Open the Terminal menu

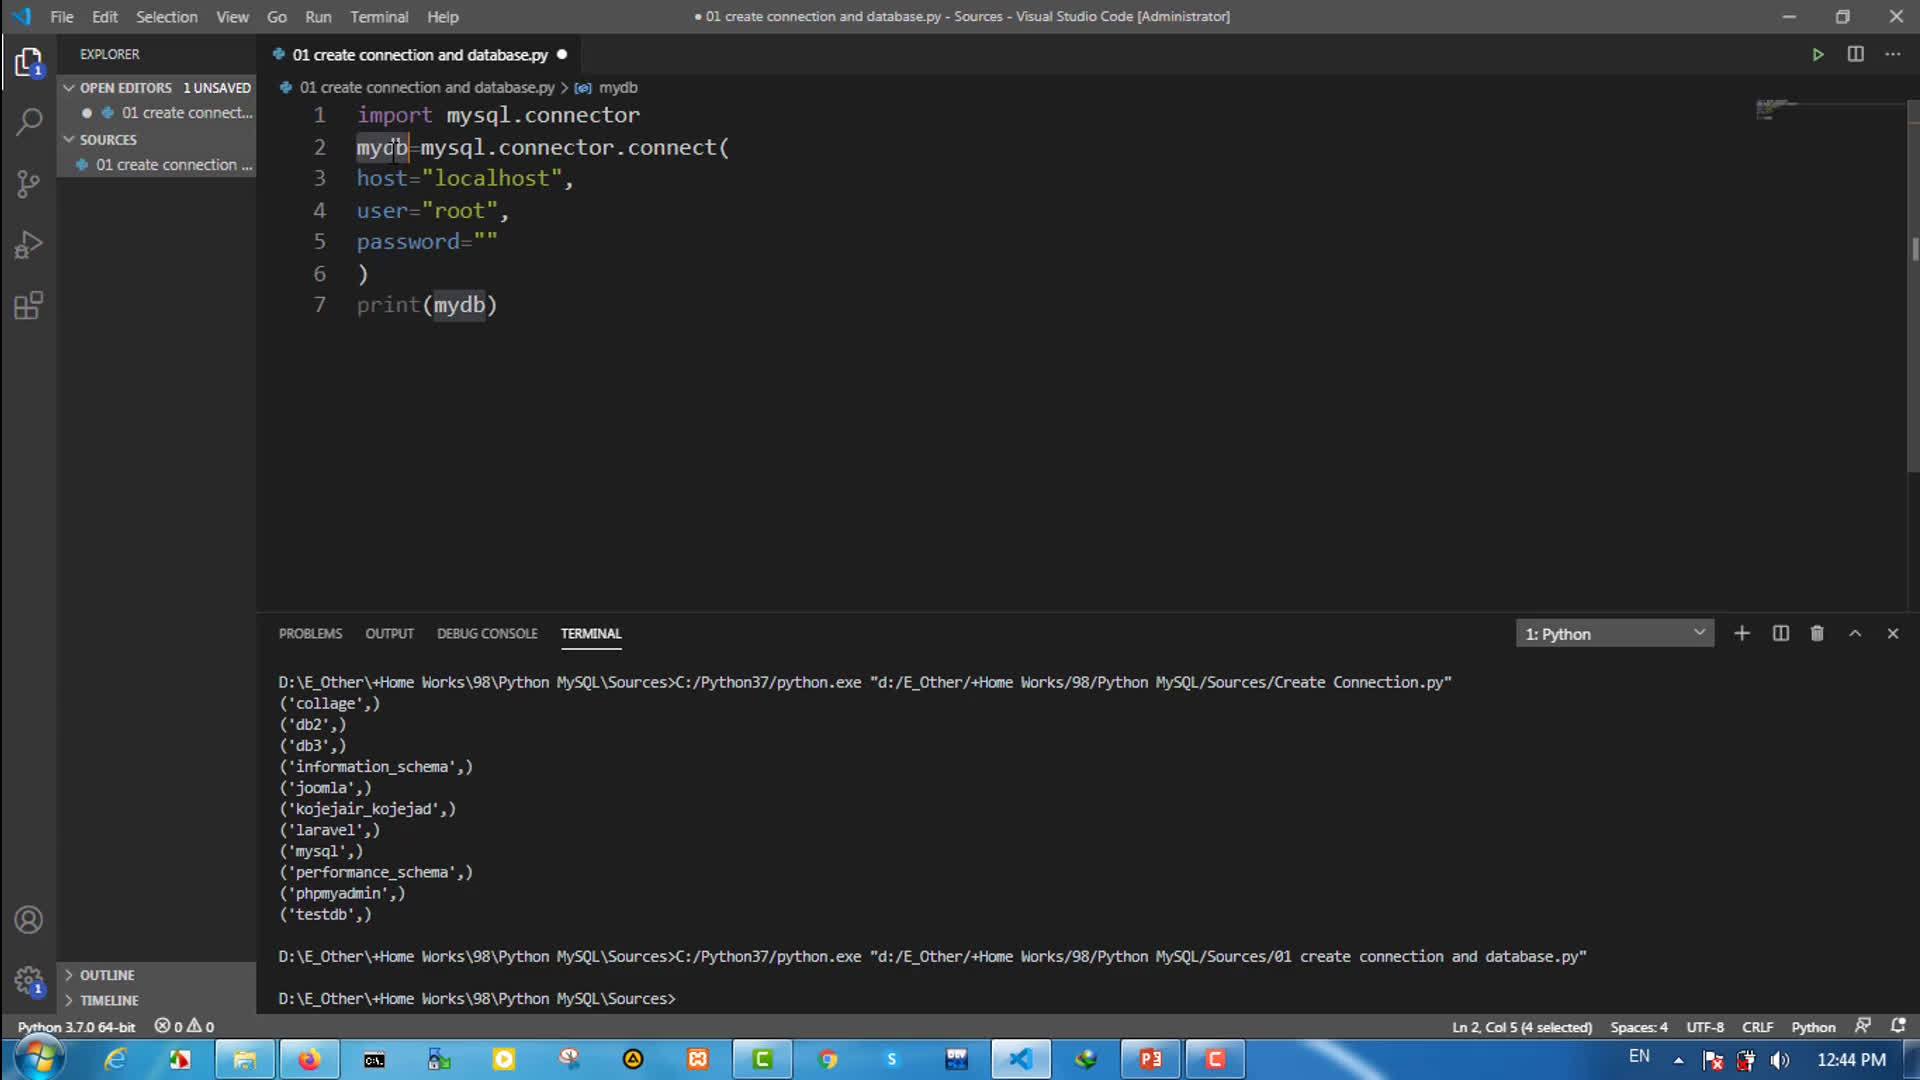pyautogui.click(x=379, y=16)
